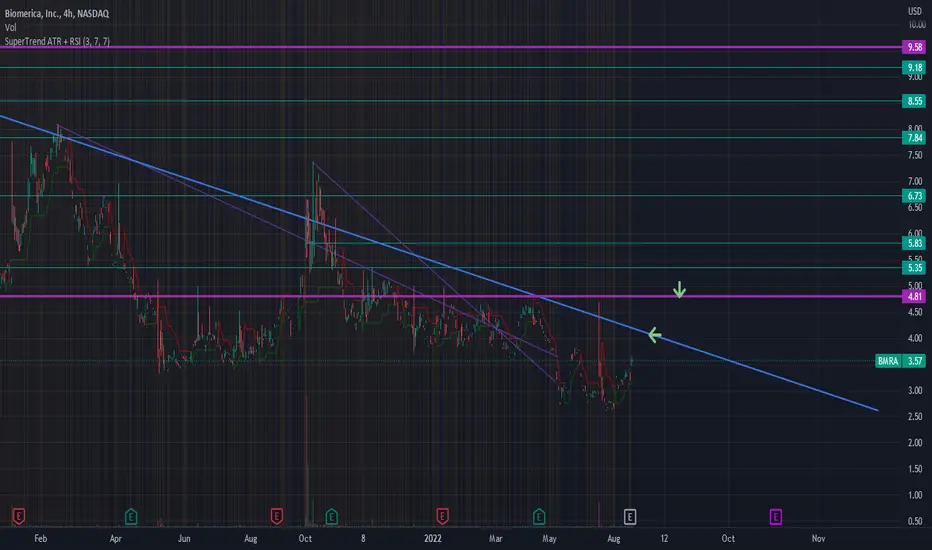Image resolution: width=932 pixels, height=550 pixels.
Task: Click the 2.50 price scale value
Action: tap(915, 417)
